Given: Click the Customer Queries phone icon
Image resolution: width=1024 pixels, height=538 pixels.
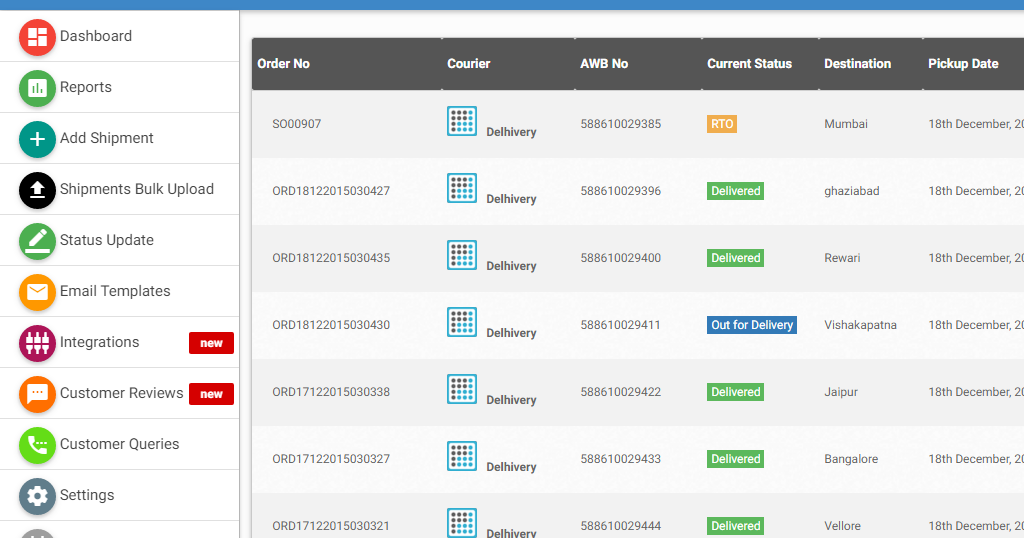Looking at the screenshot, I should pos(37,445).
